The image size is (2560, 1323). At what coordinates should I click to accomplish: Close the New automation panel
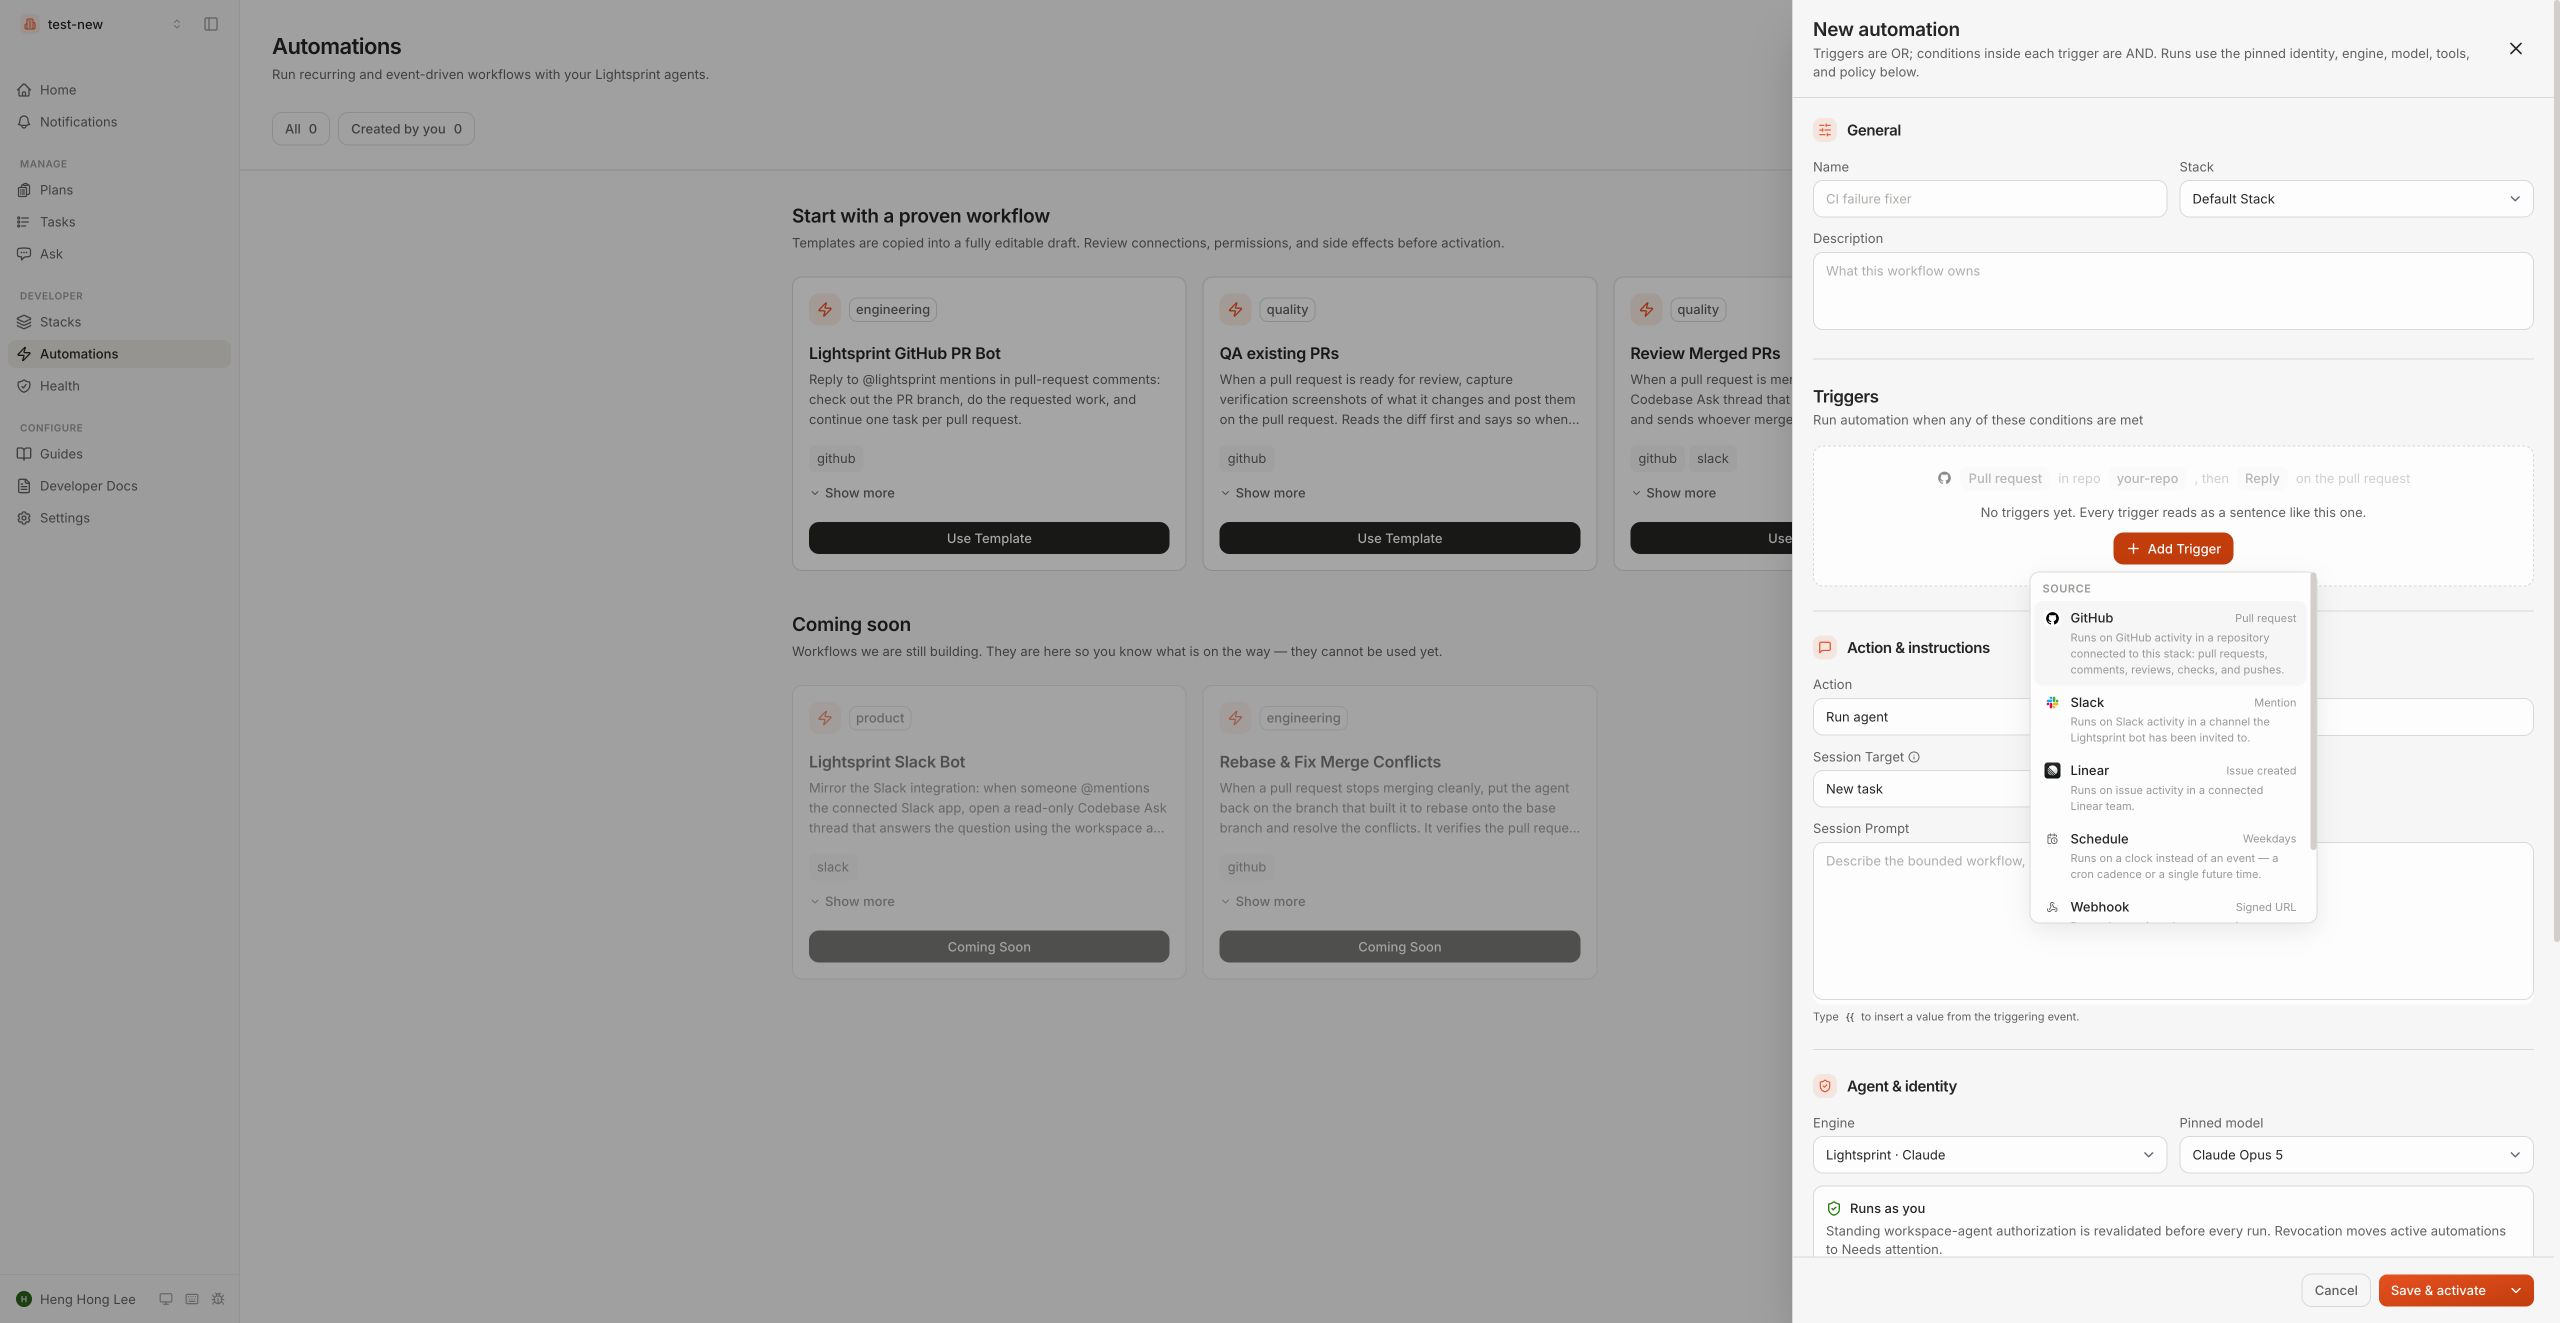point(2516,49)
